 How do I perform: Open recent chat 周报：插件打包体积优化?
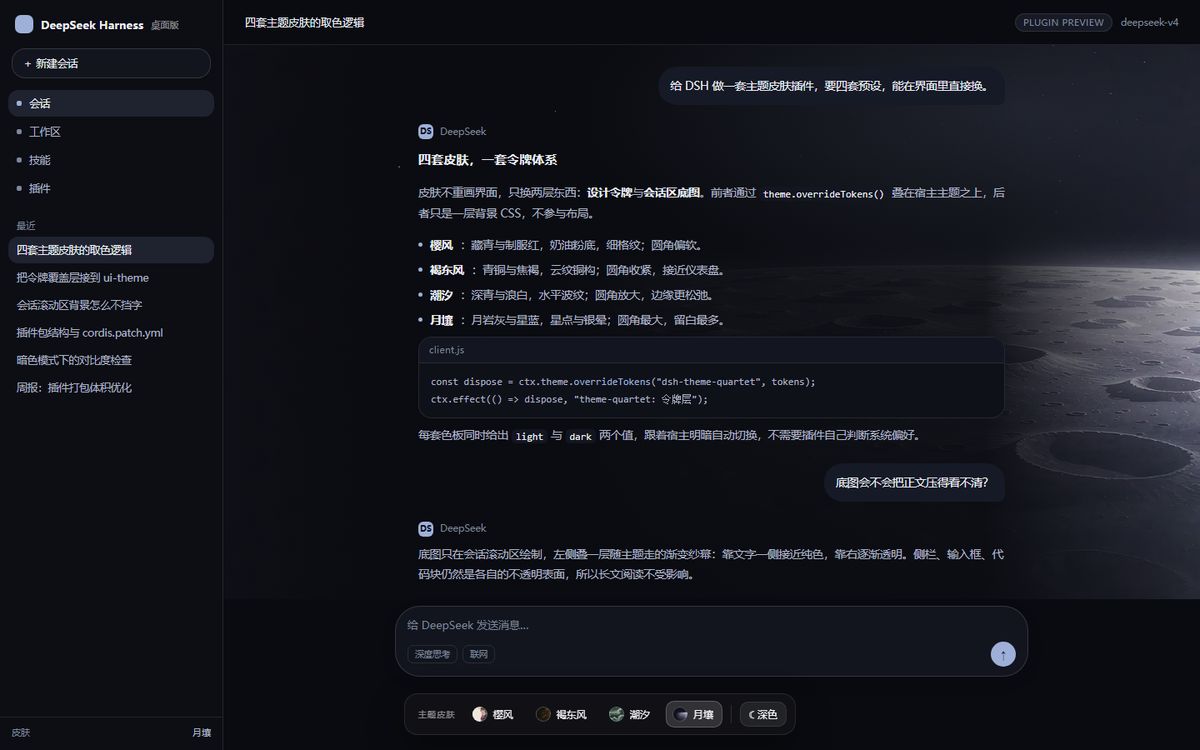tap(111, 387)
